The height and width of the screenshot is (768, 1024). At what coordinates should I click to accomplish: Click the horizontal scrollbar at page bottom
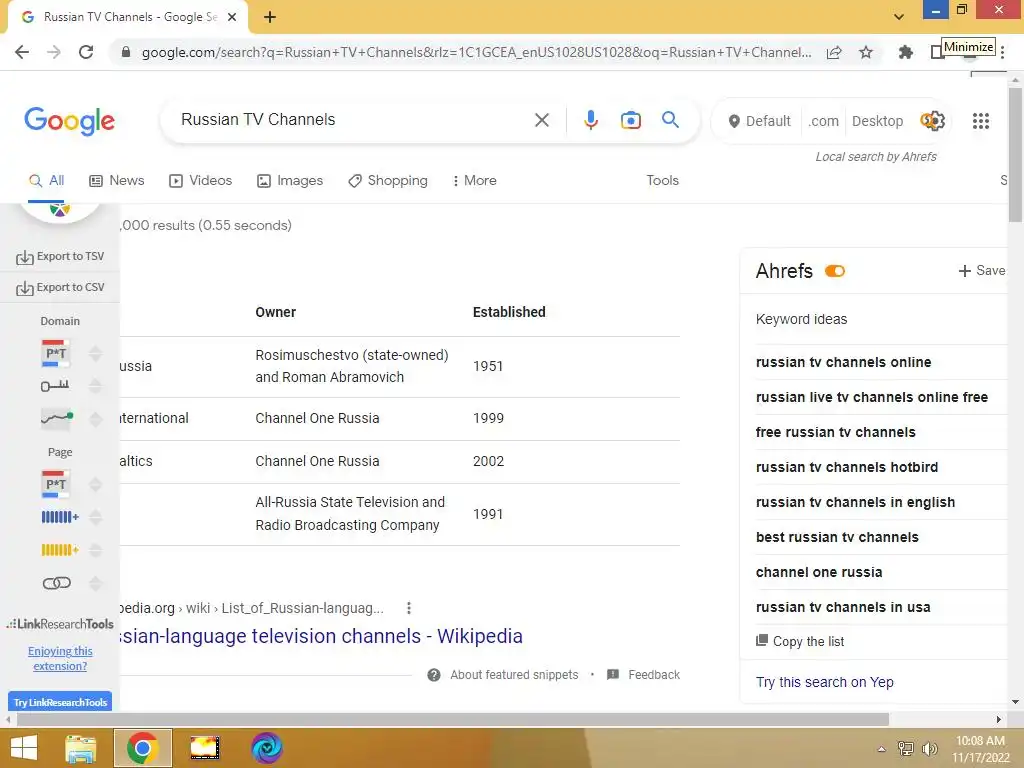[x=453, y=720]
